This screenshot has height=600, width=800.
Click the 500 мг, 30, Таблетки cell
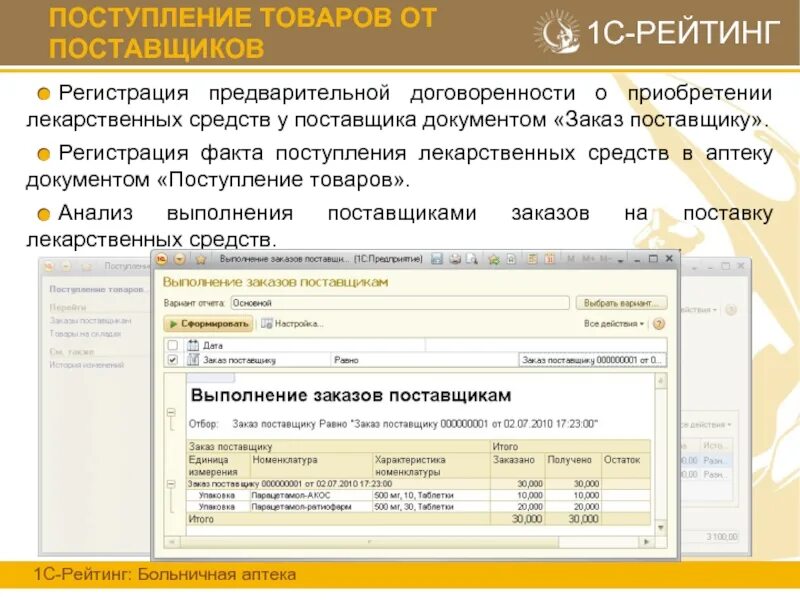pyautogui.click(x=431, y=507)
